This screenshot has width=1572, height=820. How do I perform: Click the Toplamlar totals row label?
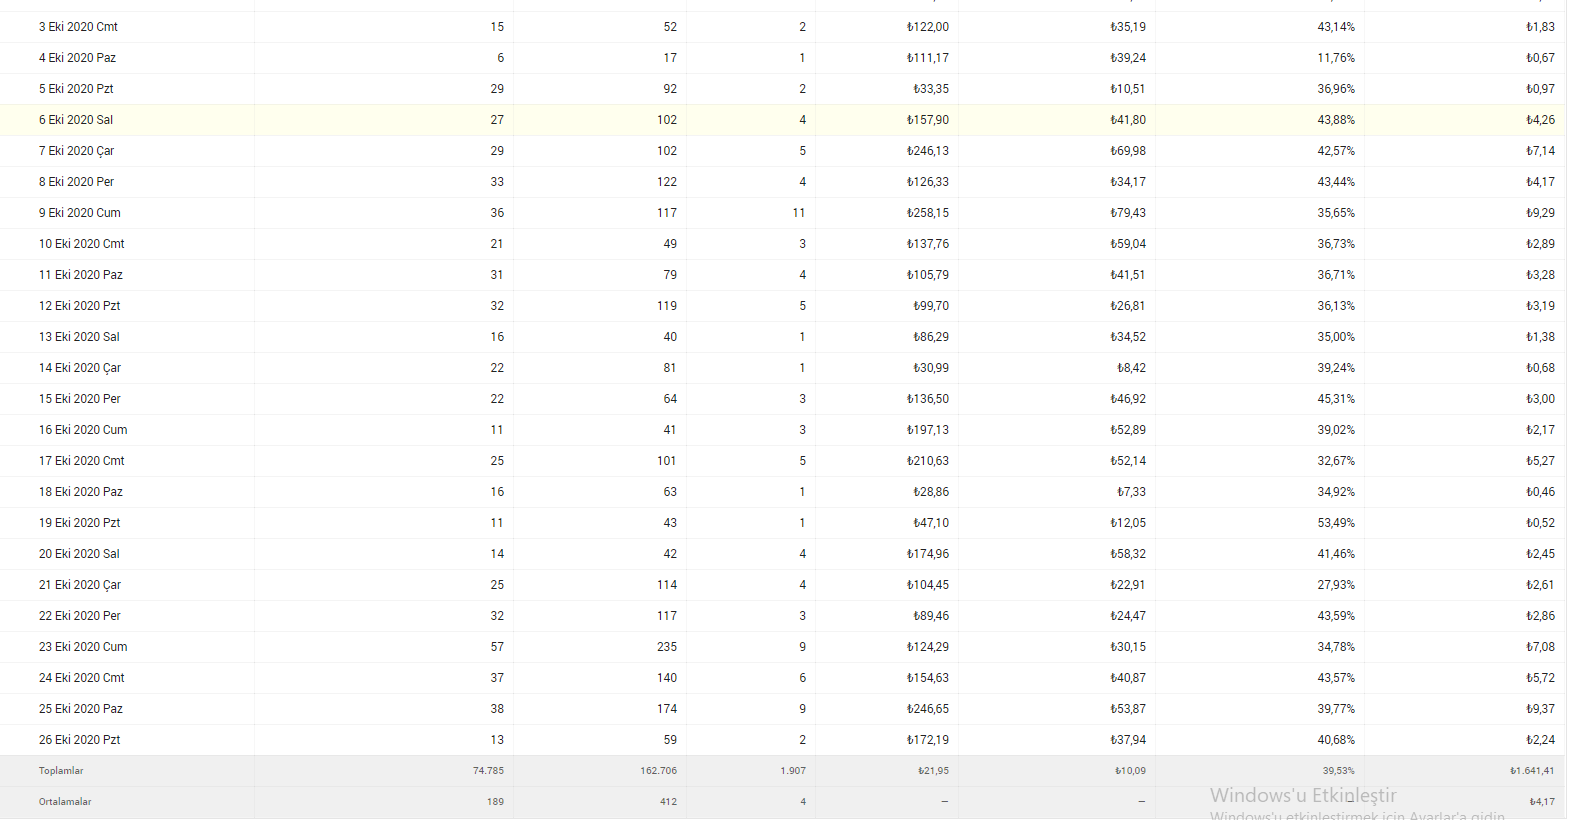pyautogui.click(x=61, y=771)
